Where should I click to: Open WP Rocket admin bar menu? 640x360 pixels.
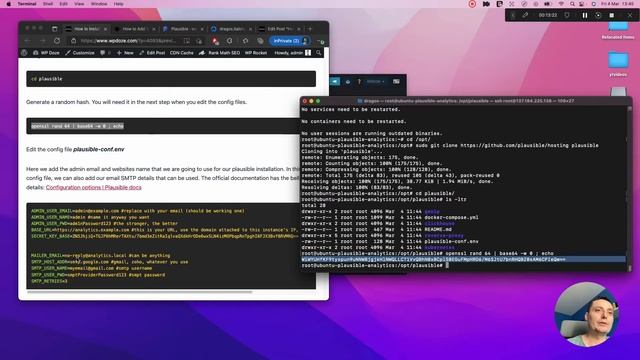point(256,53)
